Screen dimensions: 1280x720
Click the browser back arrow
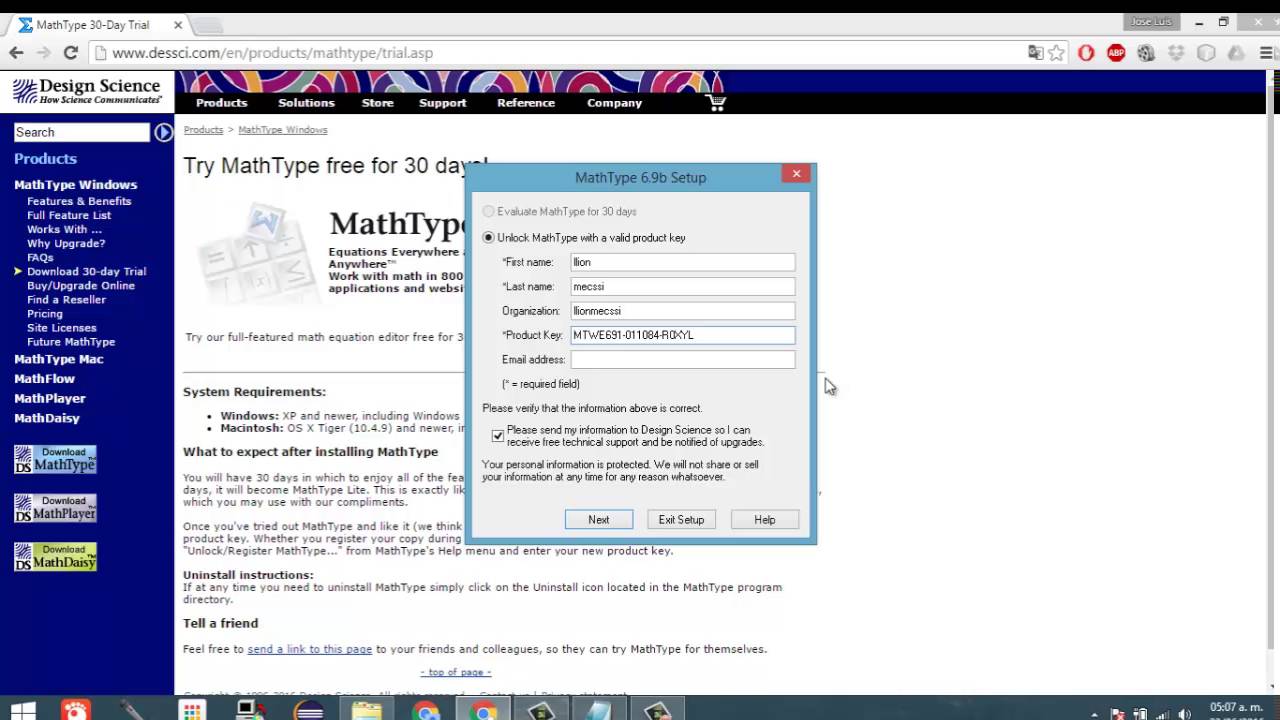click(16, 53)
